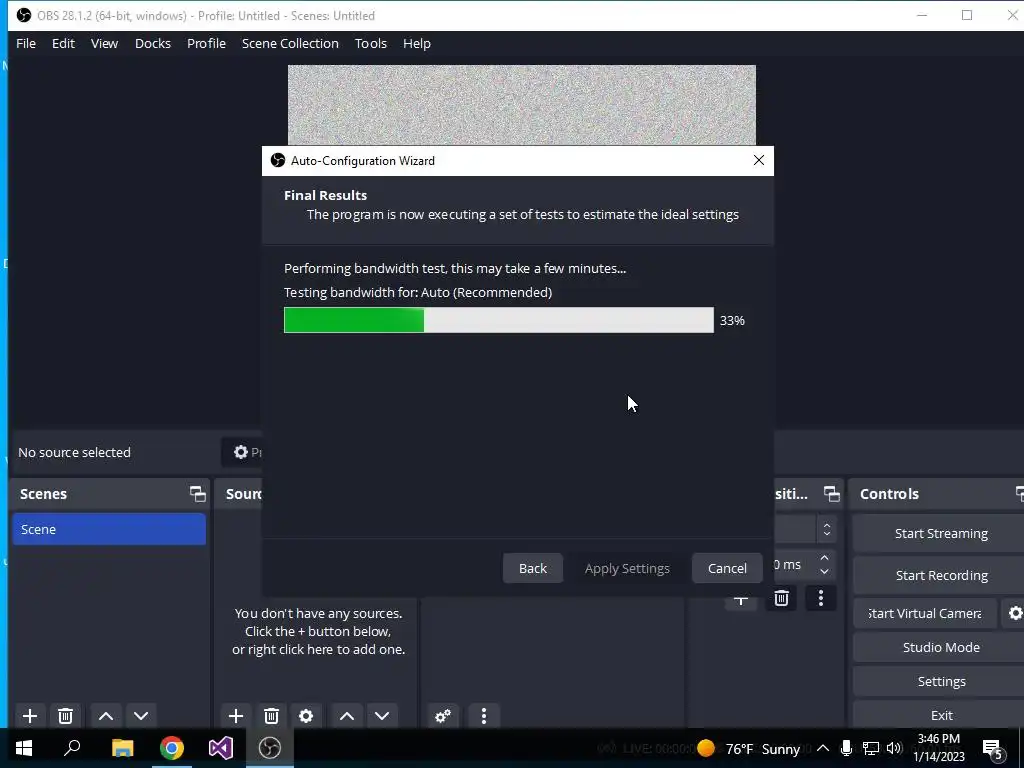Move scene up with arrow icon

pyautogui.click(x=106, y=716)
